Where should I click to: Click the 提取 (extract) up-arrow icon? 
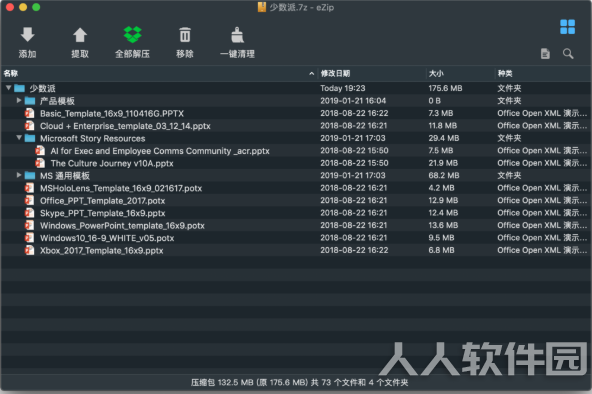click(80, 35)
